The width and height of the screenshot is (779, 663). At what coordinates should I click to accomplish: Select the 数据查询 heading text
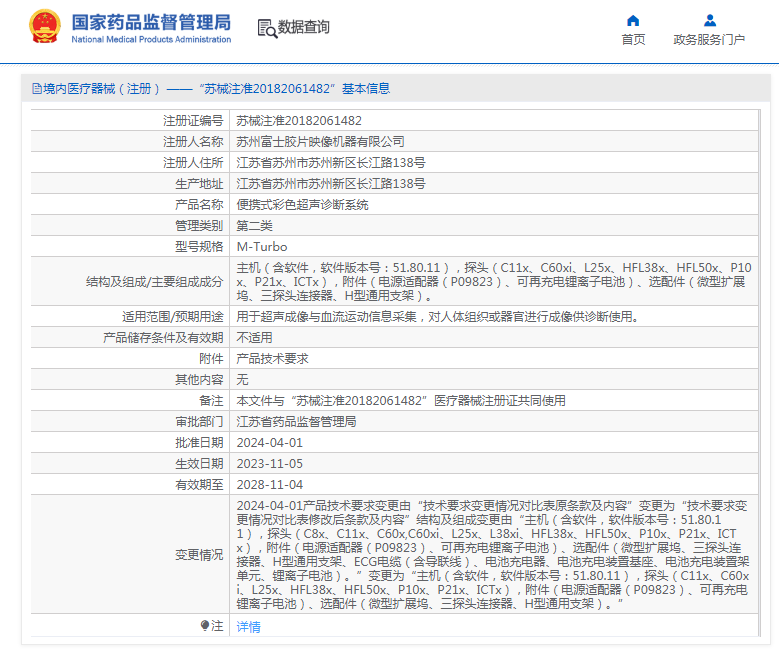point(304,27)
